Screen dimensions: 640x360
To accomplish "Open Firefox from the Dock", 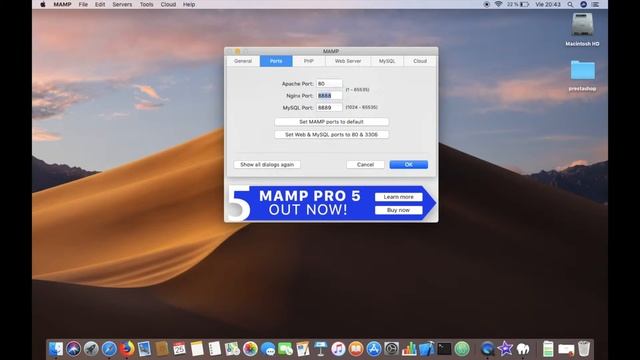I will (x=127, y=349).
